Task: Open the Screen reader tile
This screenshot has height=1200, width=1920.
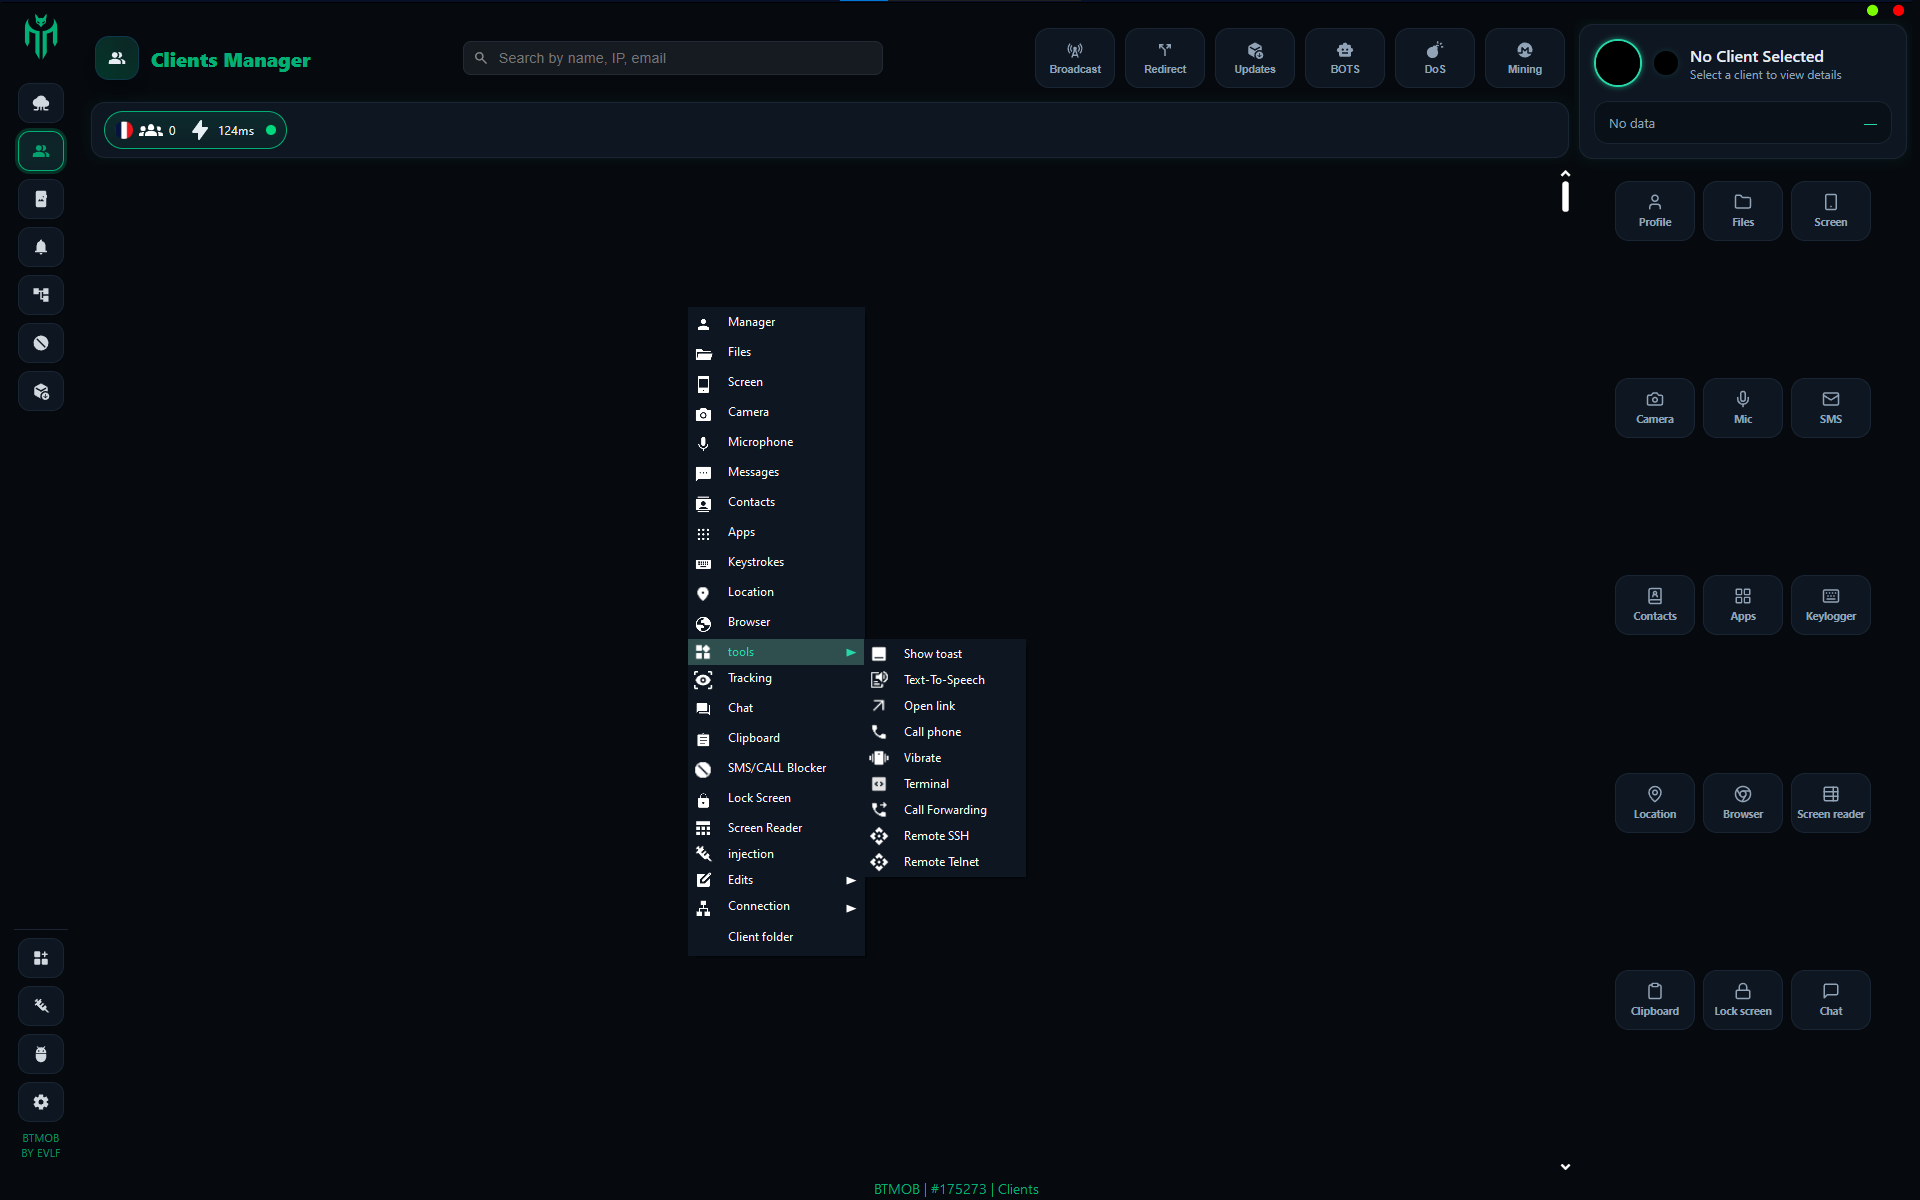Action: [x=1830, y=802]
